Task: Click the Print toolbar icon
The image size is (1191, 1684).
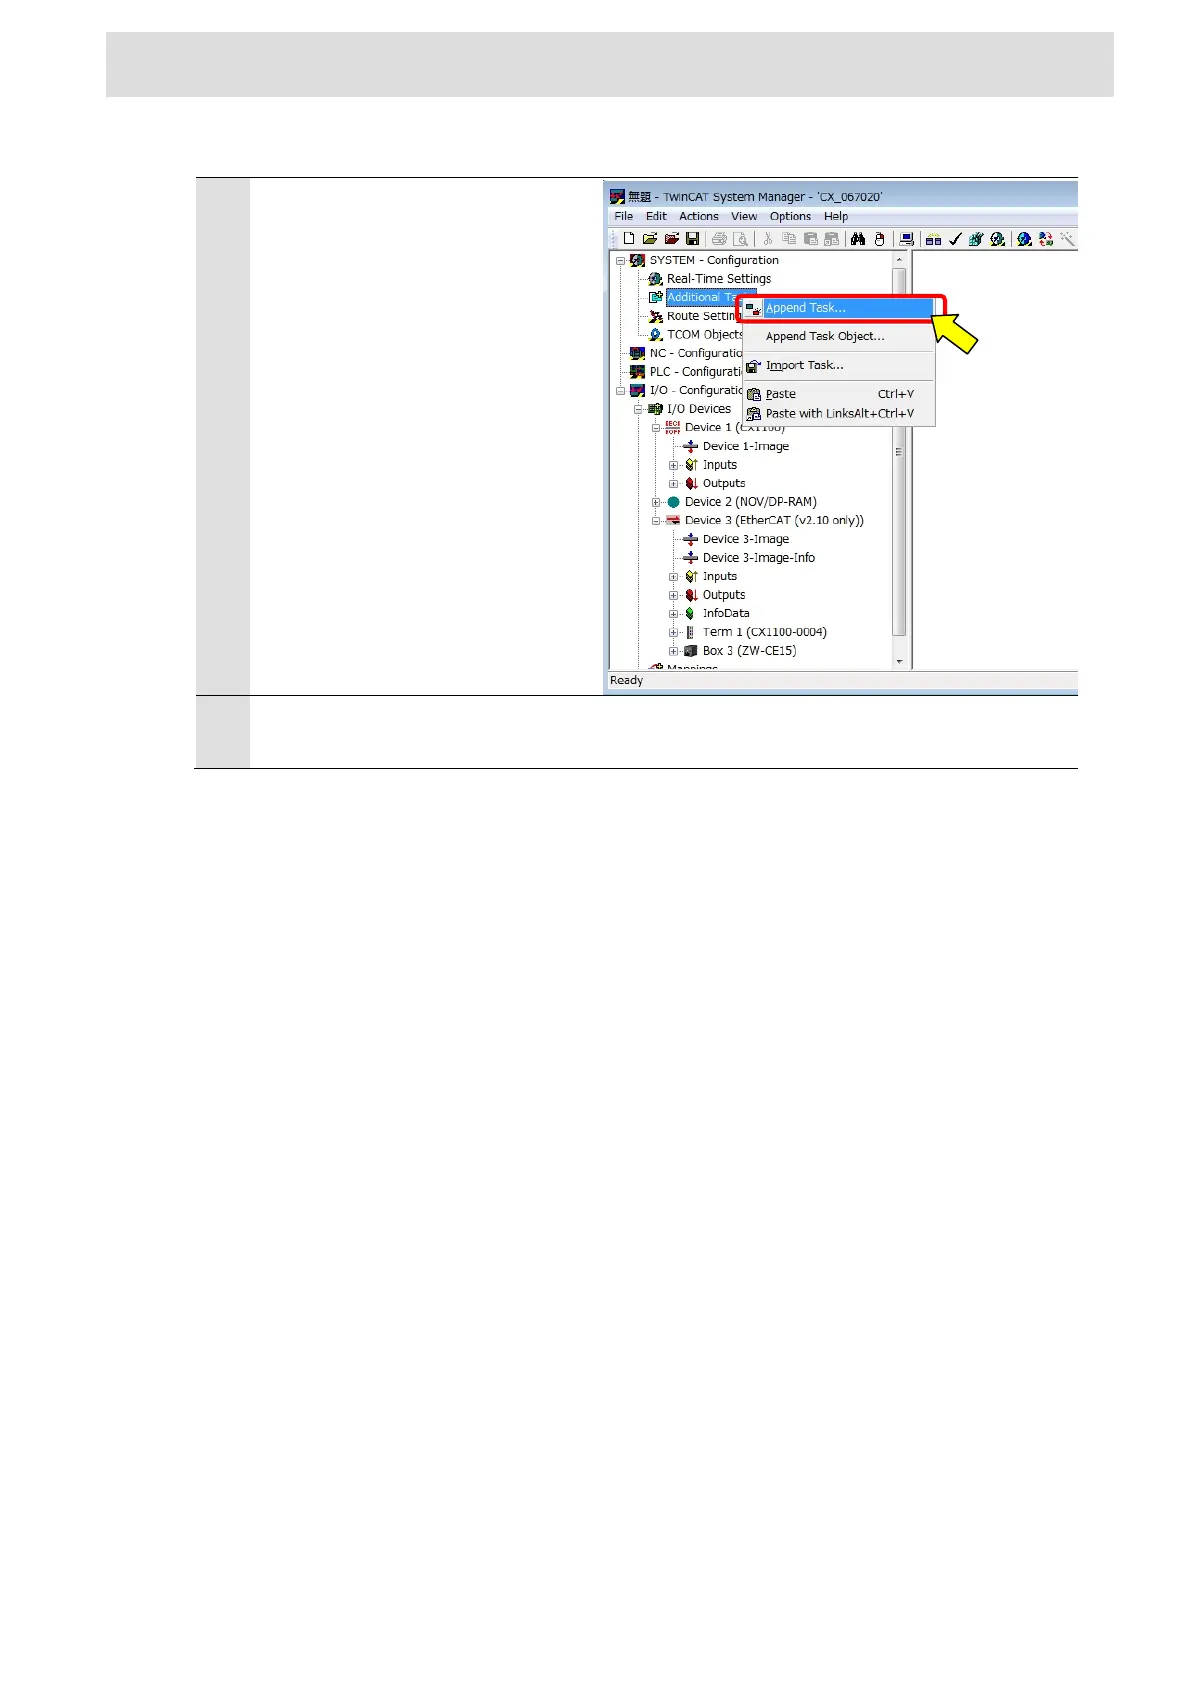Action: (x=719, y=239)
